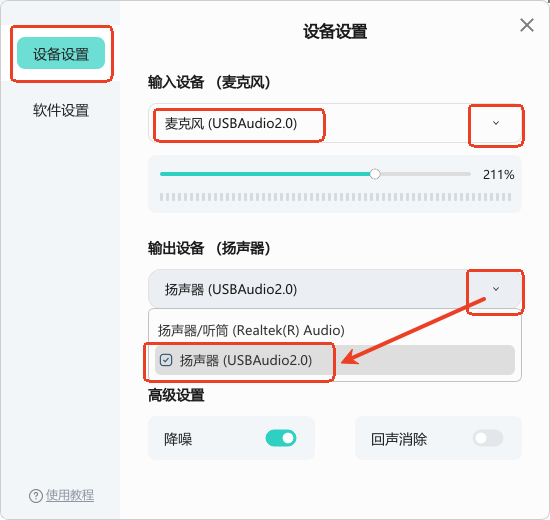Click the microphone input level meter bar

pos(335,197)
